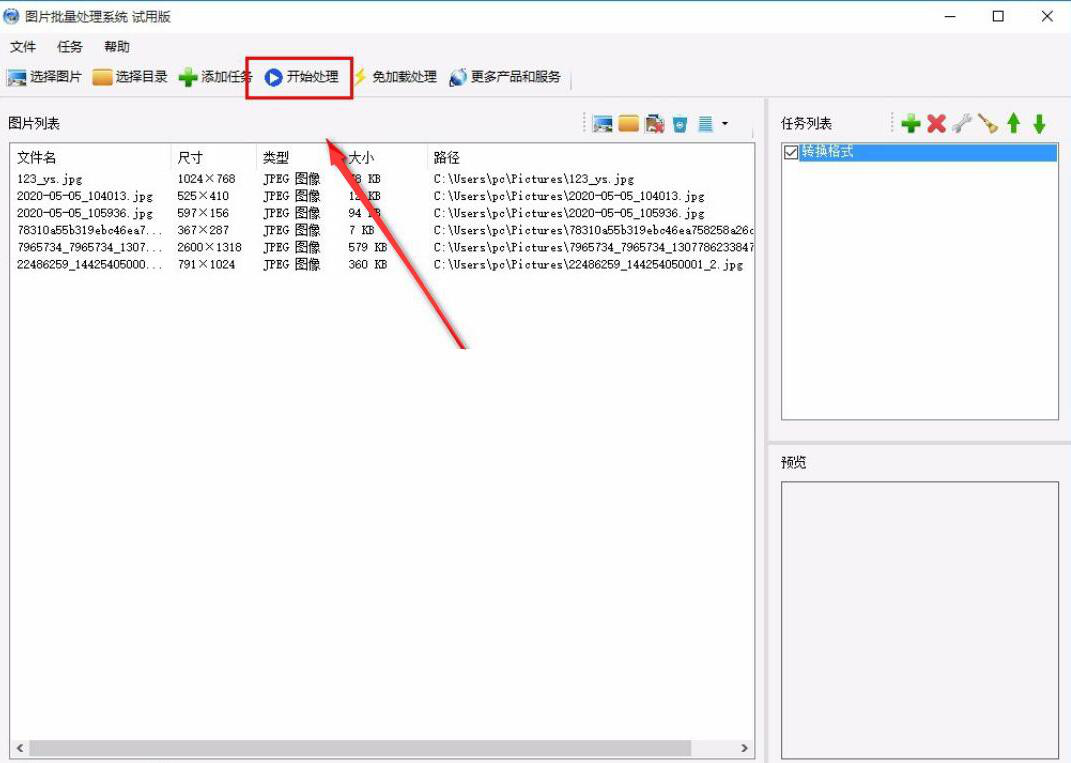1071x763 pixels.
Task: Click the scrollbar left arrow of the image list
Action: (x=19, y=748)
